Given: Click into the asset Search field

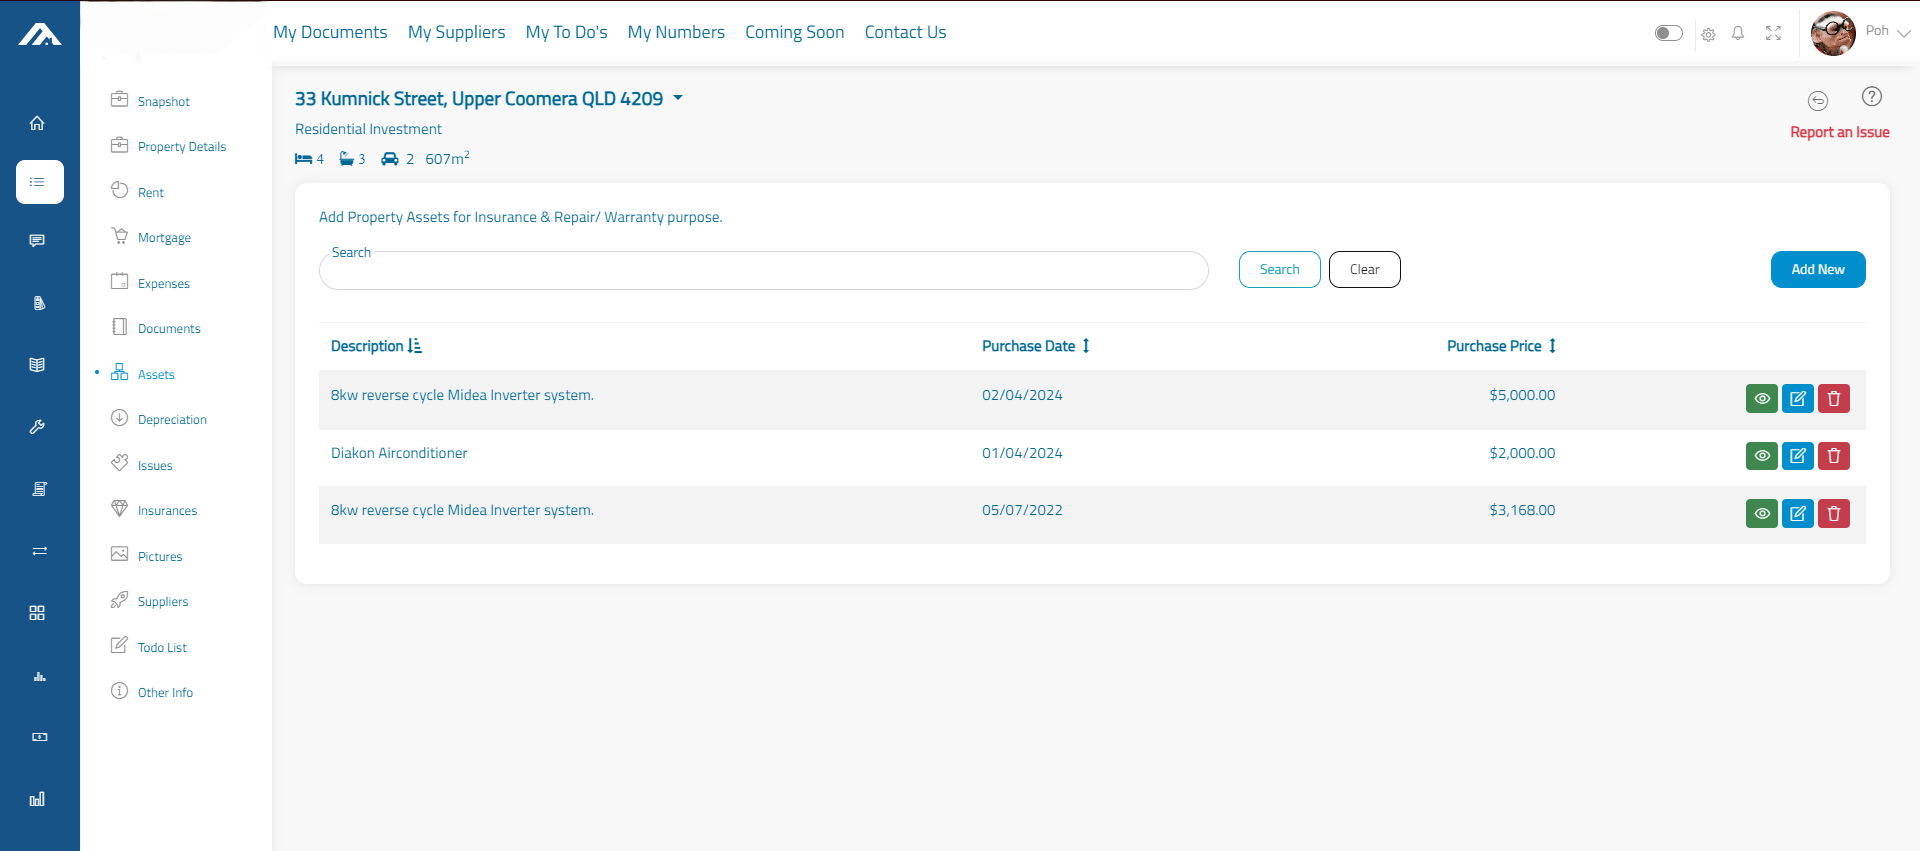Looking at the screenshot, I should click(x=763, y=271).
